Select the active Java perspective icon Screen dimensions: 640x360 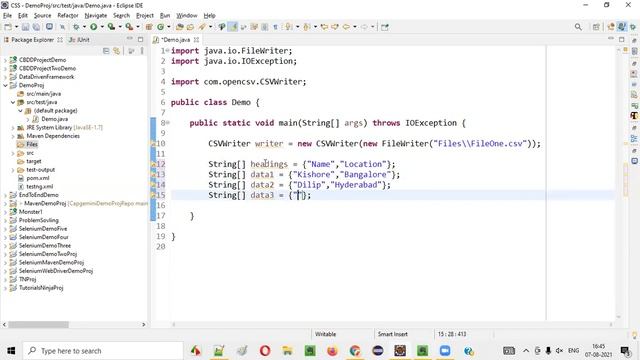(622, 27)
